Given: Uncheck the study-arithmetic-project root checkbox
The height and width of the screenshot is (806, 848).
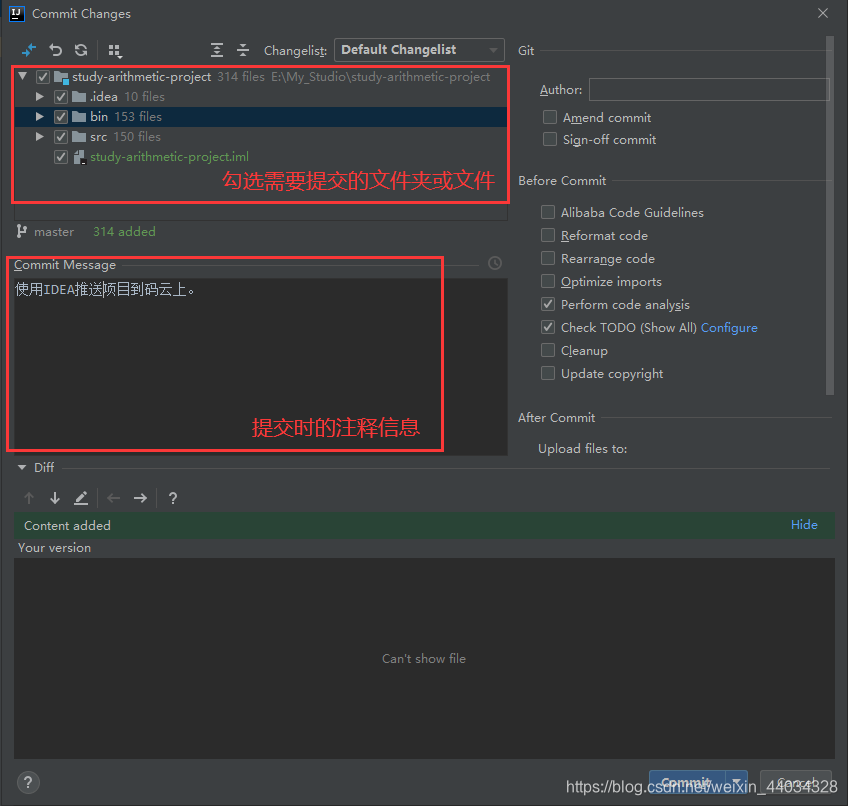Looking at the screenshot, I should [43, 77].
